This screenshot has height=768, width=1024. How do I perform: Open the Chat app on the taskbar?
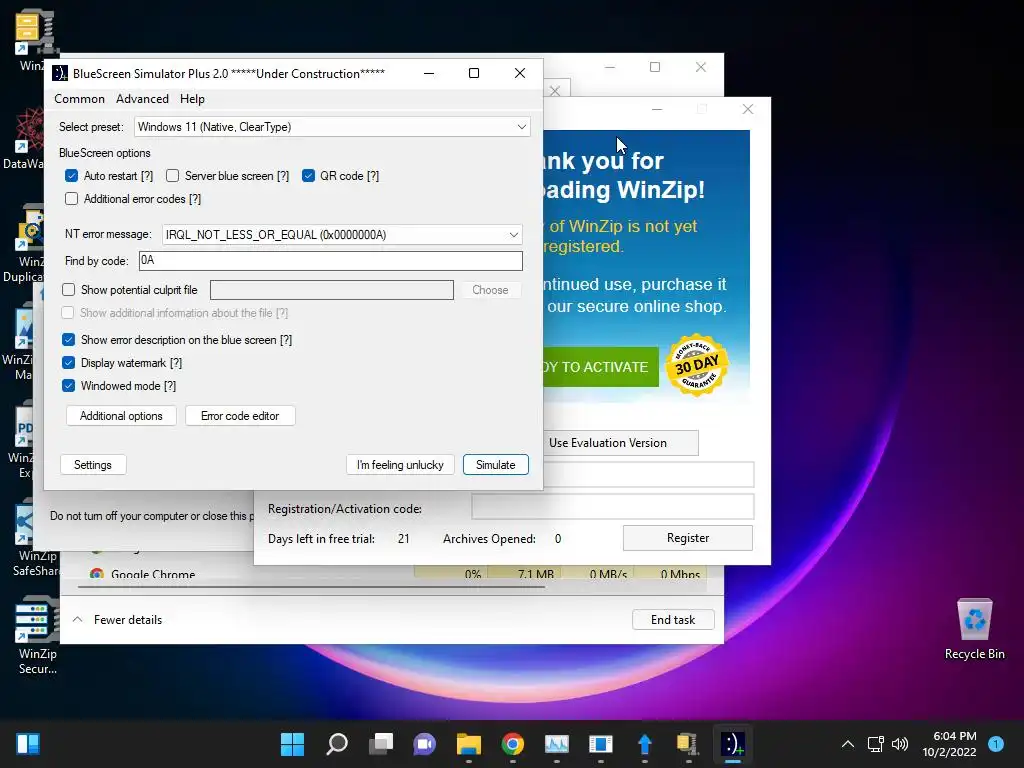tap(424, 744)
